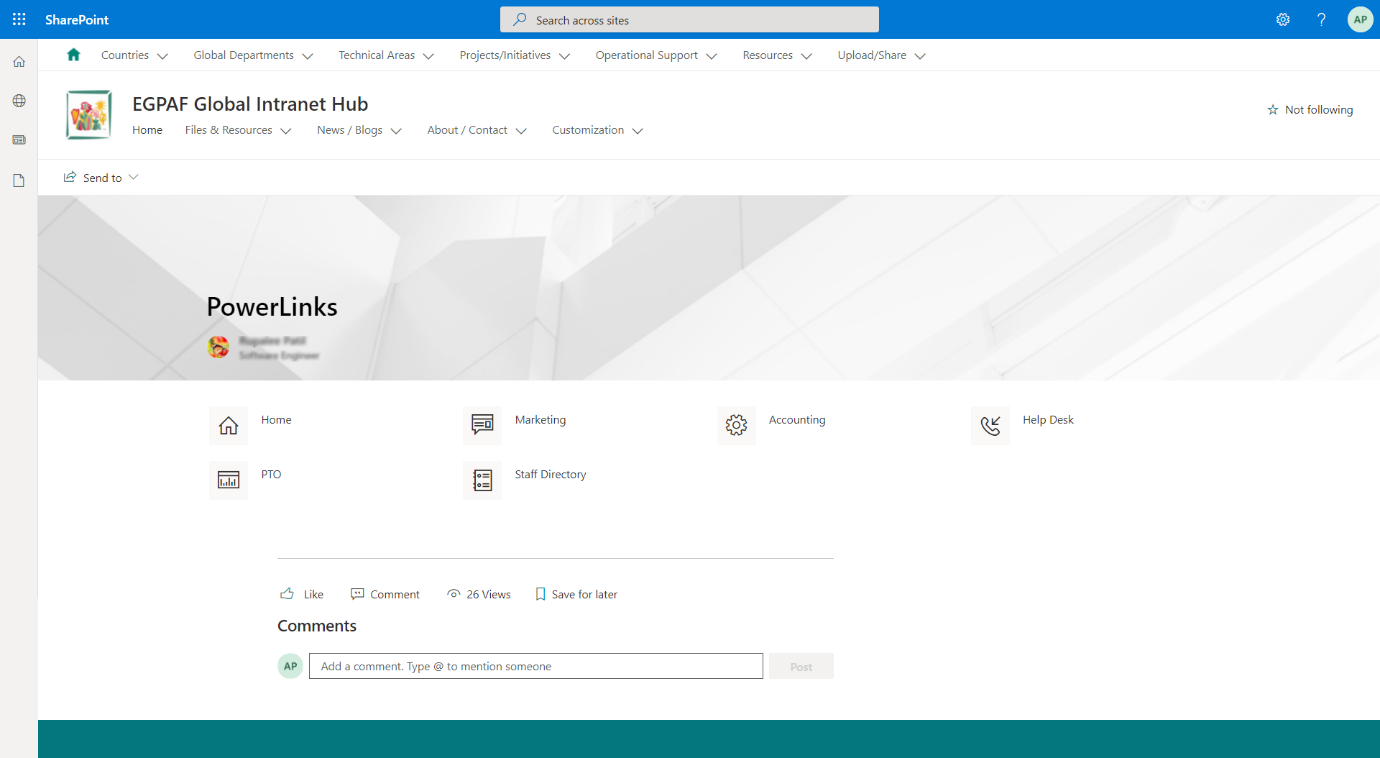Image resolution: width=1380 pixels, height=758 pixels.
Task: Open the Global Departments menu
Action: click(x=244, y=55)
